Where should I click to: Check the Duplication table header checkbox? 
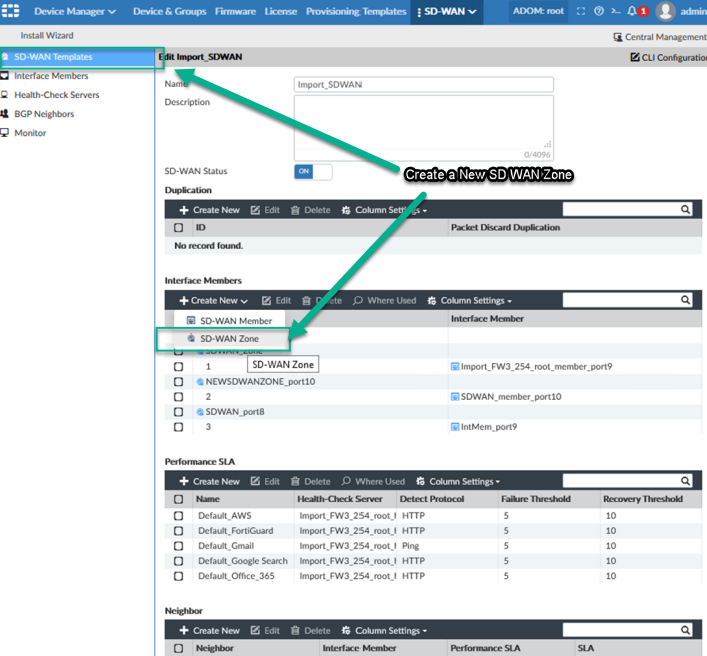[179, 228]
